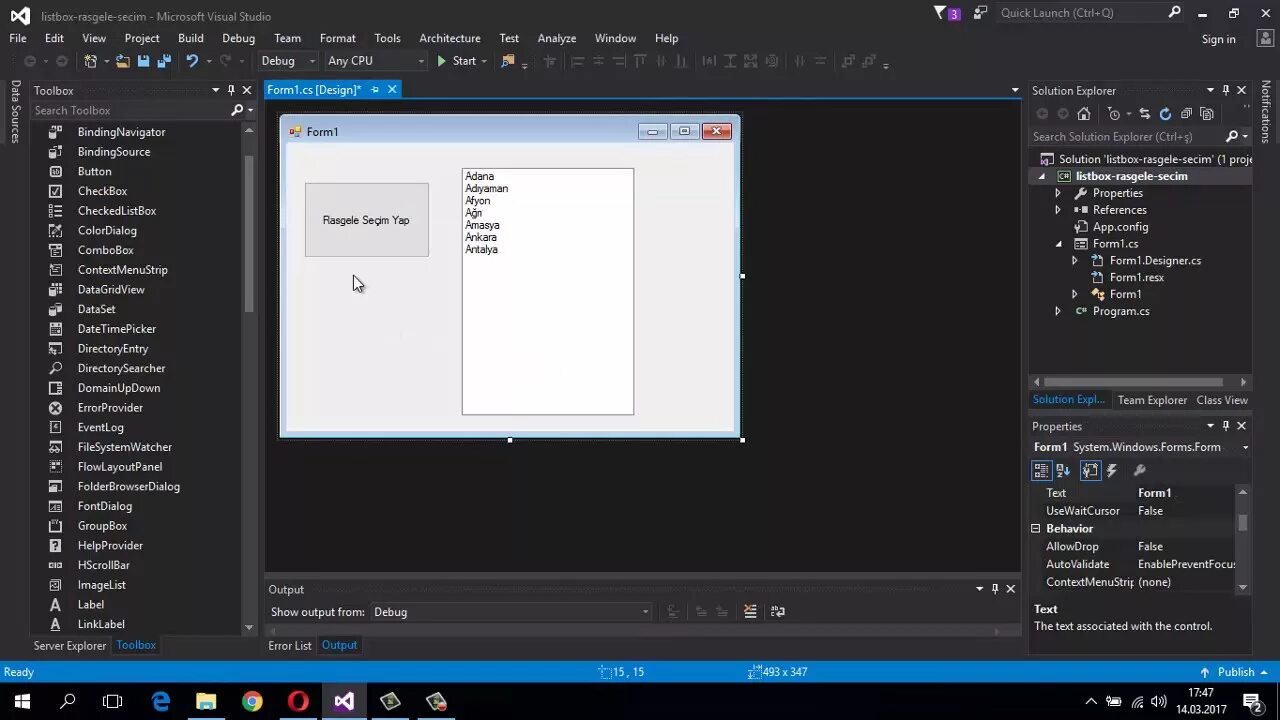Switch to the Class View tab
Viewport: 1280px width, 720px height.
pos(1222,400)
